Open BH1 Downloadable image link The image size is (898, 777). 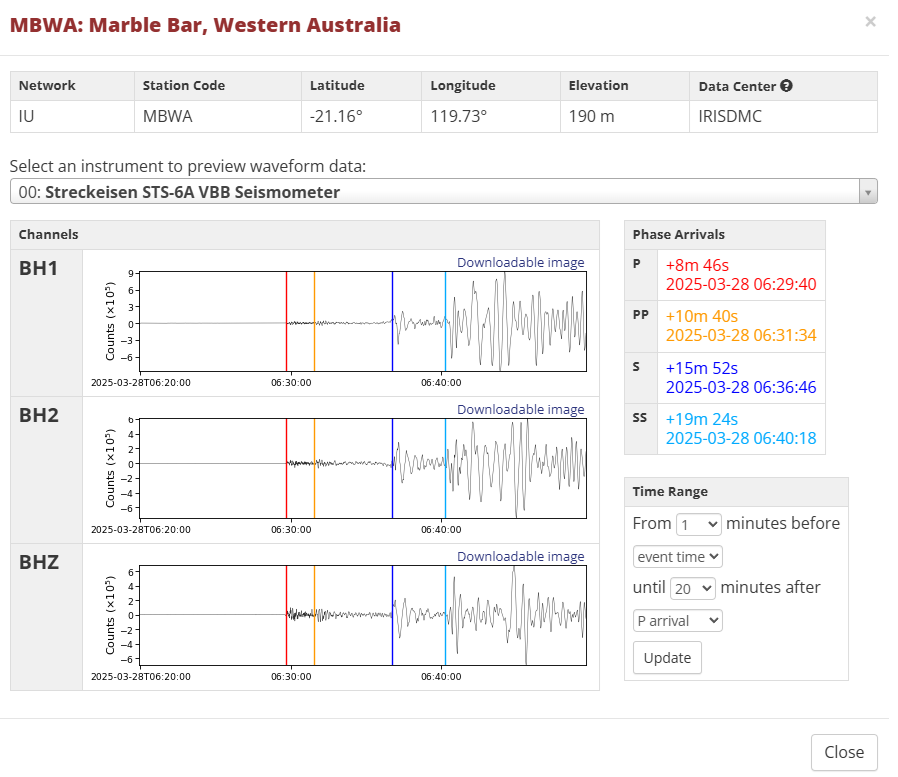pyautogui.click(x=520, y=262)
